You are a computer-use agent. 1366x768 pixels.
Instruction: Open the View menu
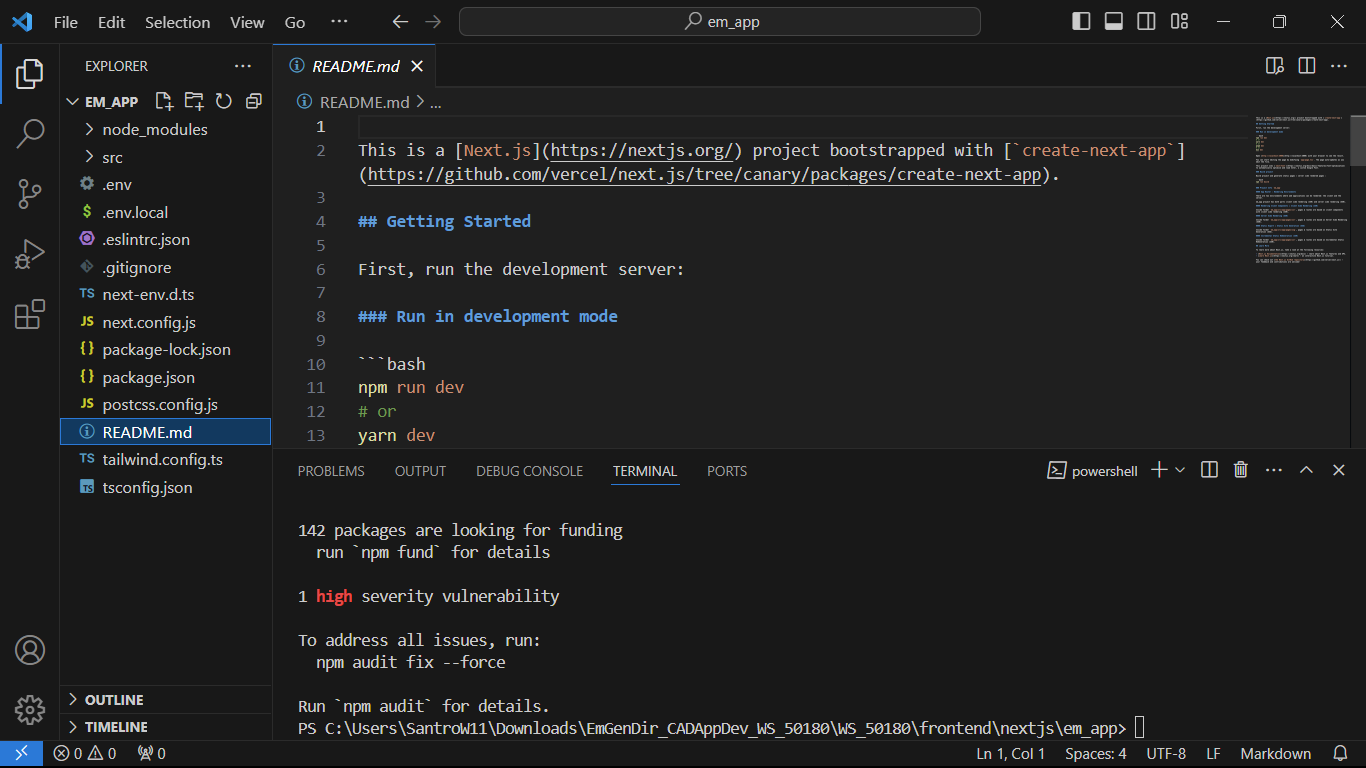[x=247, y=22]
